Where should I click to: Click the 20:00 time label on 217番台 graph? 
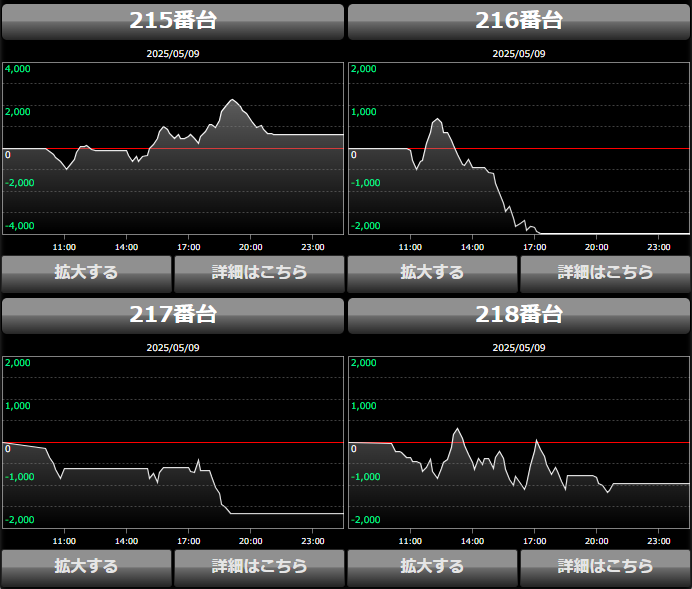pyautogui.click(x=250, y=540)
